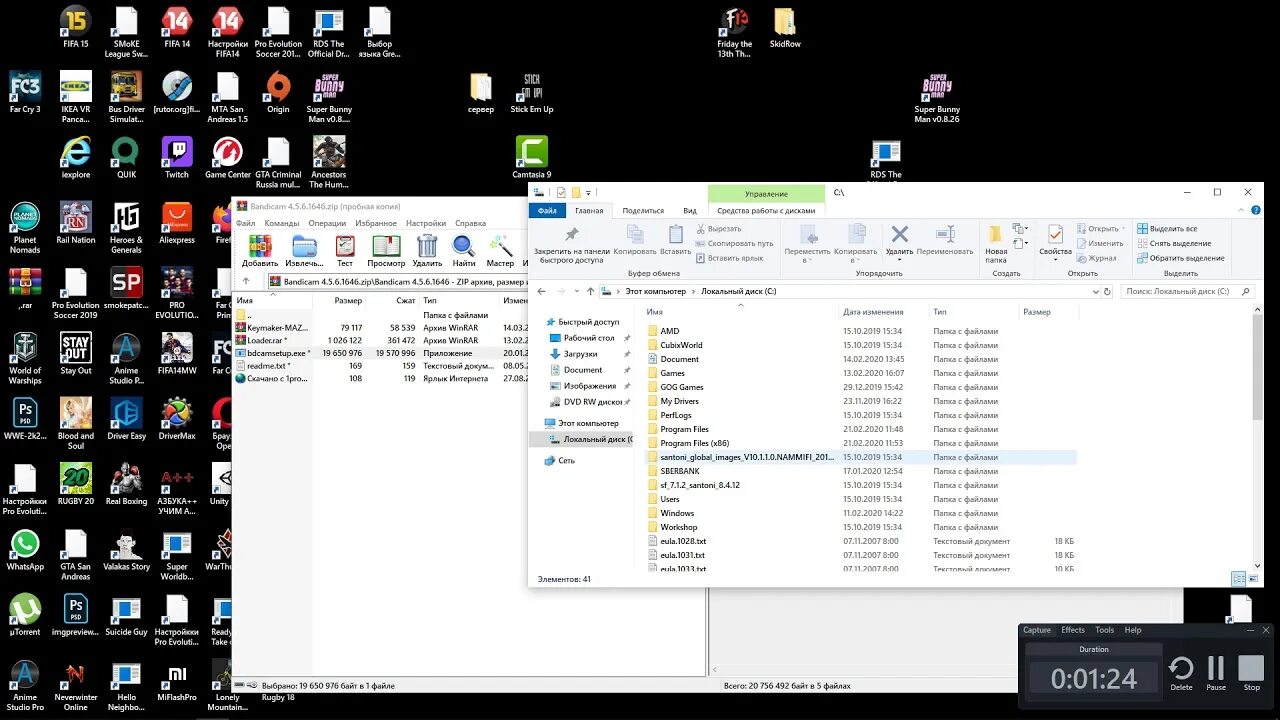
Task: Open the WhatsApp desktop icon
Action: pyautogui.click(x=25, y=550)
